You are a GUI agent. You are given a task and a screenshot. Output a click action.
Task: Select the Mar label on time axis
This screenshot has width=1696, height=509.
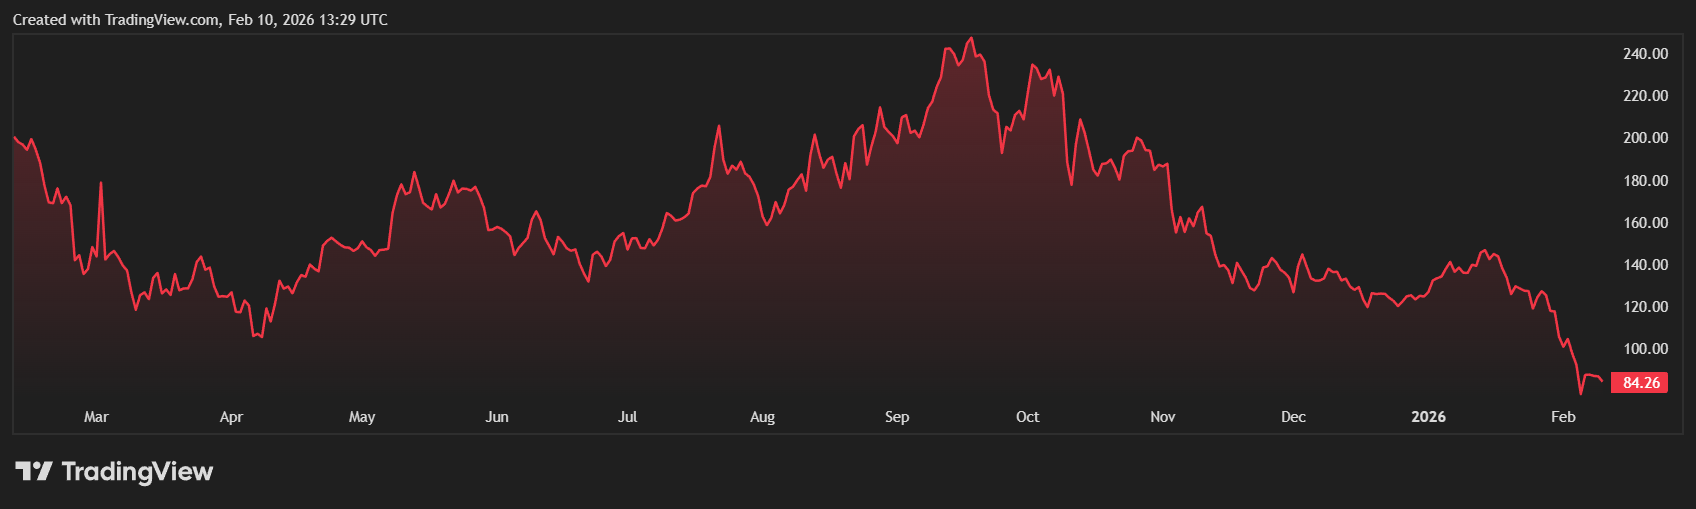96,417
